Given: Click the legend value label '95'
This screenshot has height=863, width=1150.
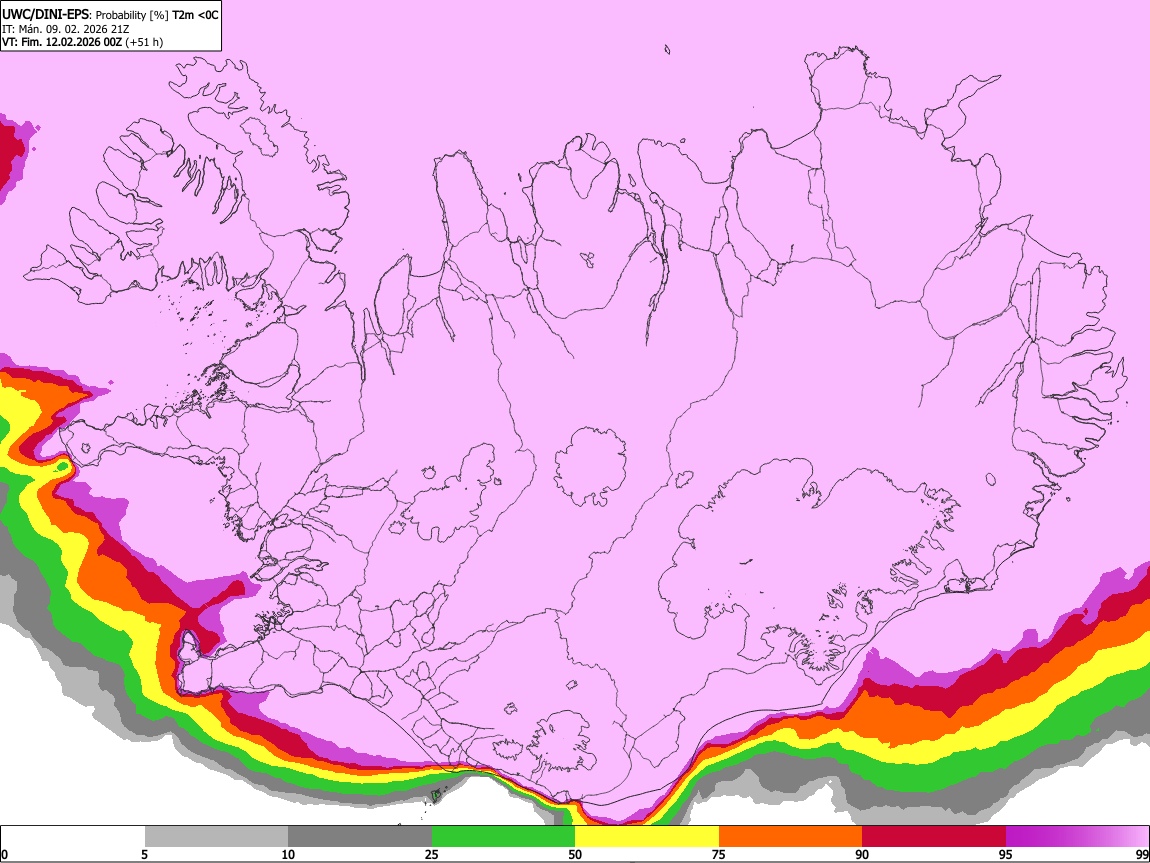Looking at the screenshot, I should pos(1006,854).
